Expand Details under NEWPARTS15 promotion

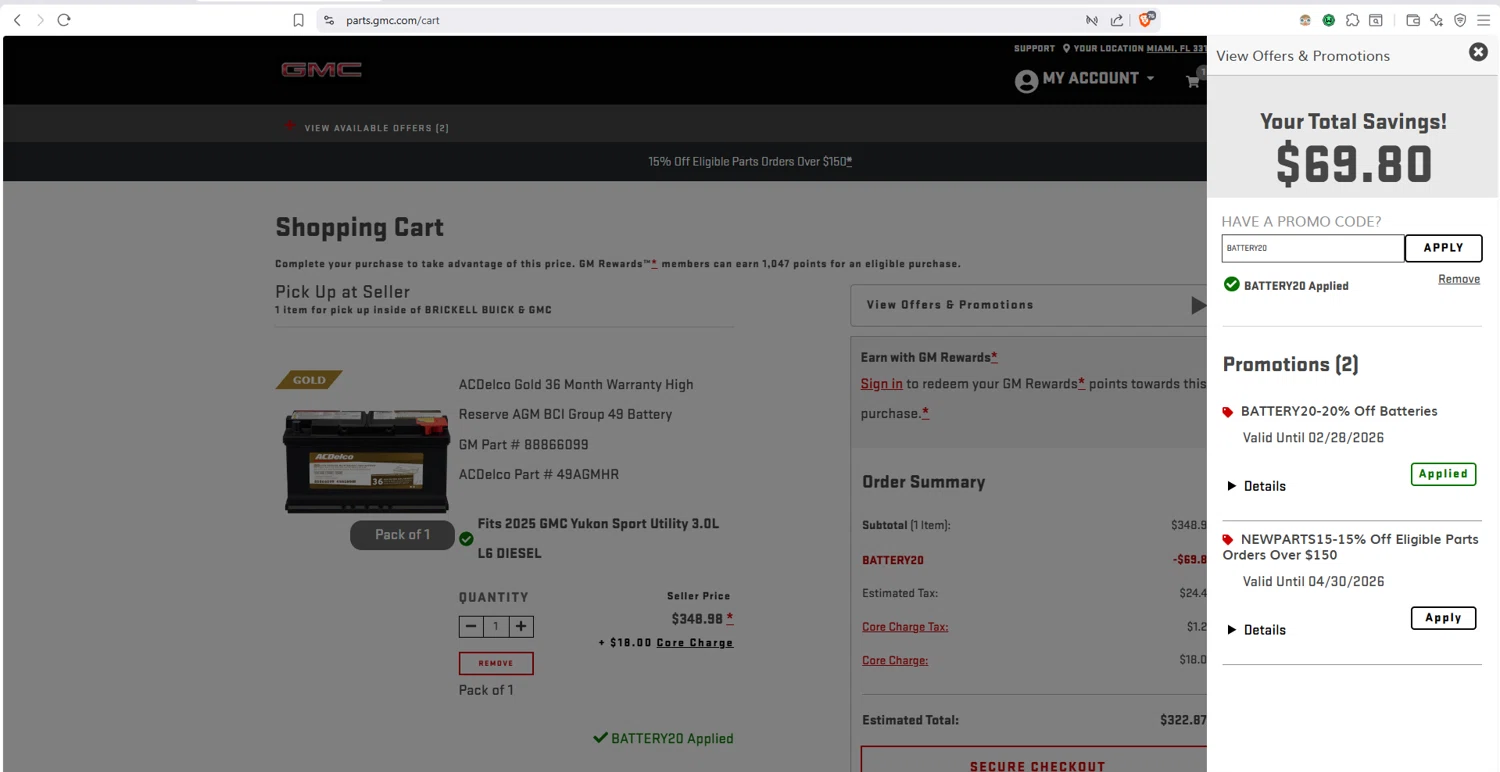click(1256, 630)
